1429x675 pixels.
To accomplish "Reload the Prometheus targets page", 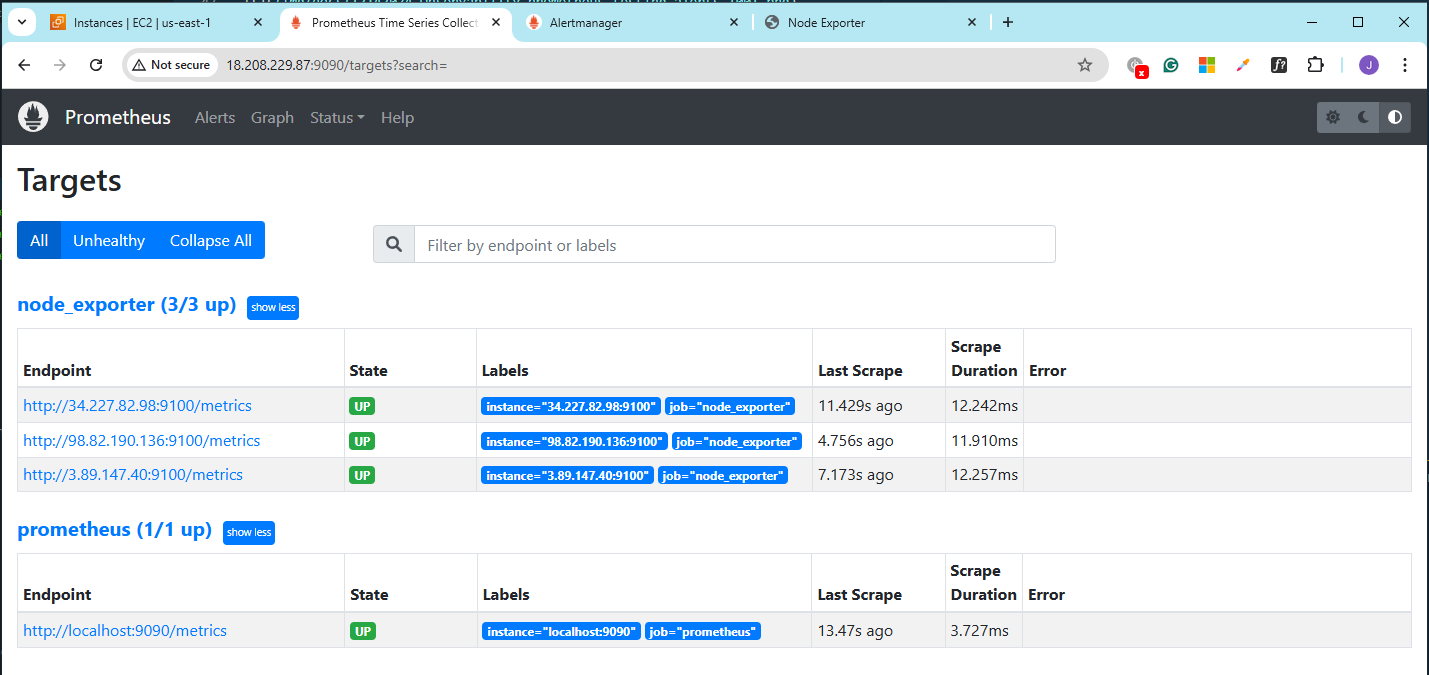I will click(96, 65).
